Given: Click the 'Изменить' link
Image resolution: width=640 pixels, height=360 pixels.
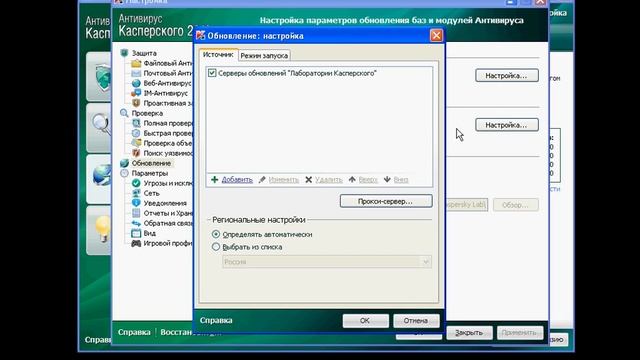Looking at the screenshot, I should pos(284,180).
